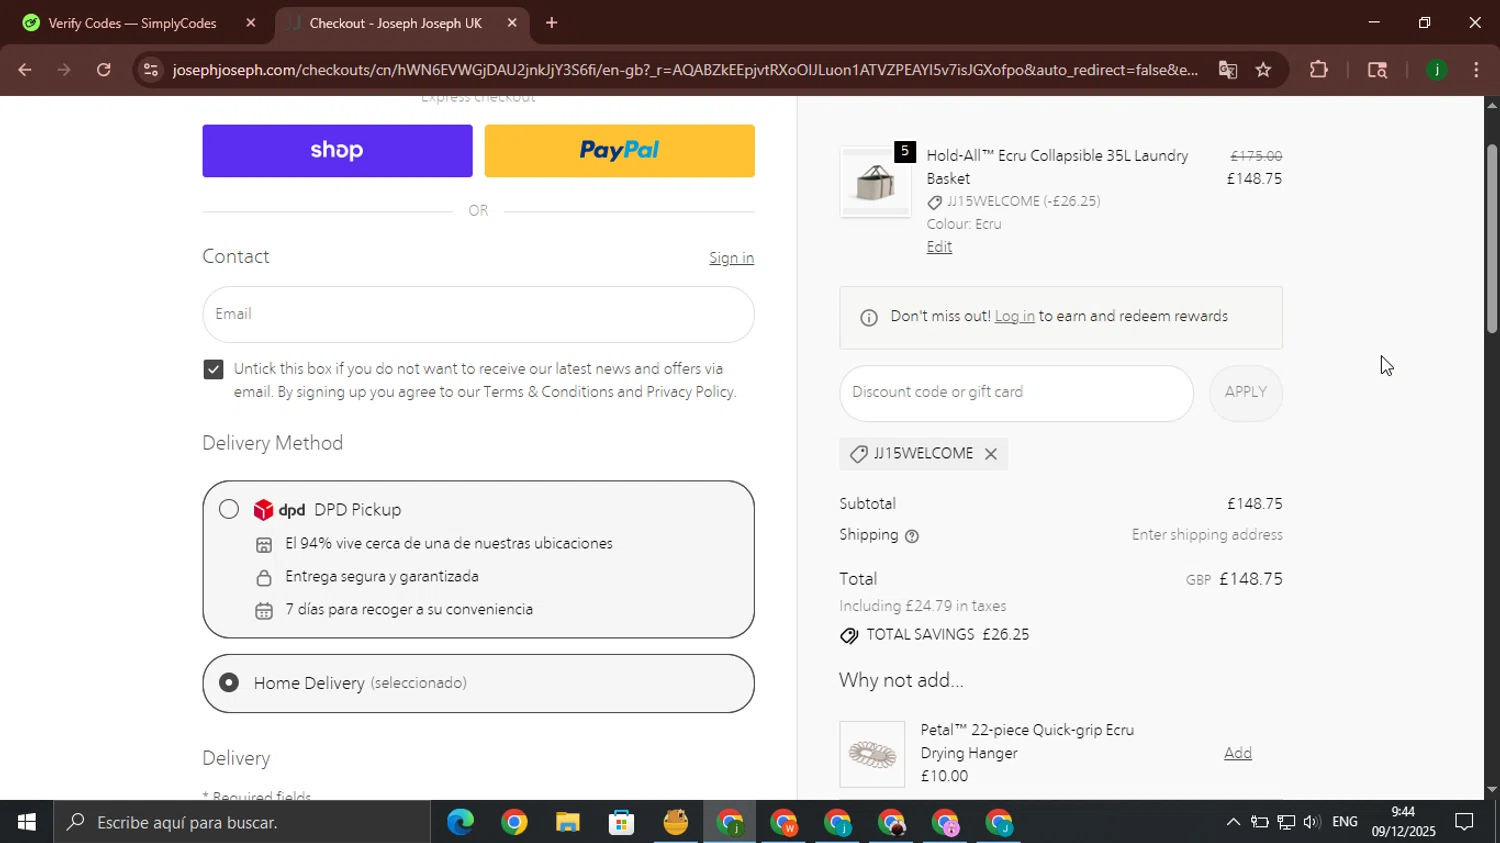The height and width of the screenshot is (843, 1500).
Task: Open File Explorer from the taskbar
Action: (x=568, y=822)
